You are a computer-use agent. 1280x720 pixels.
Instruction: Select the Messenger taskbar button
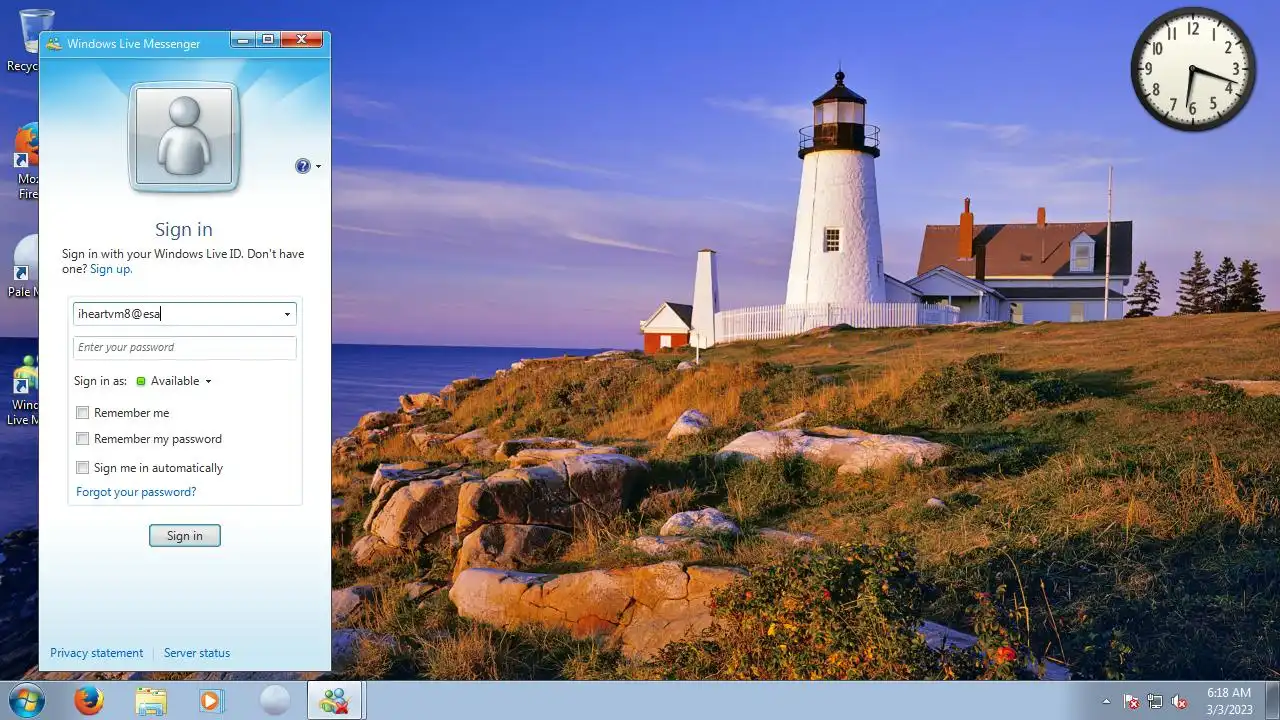334,701
